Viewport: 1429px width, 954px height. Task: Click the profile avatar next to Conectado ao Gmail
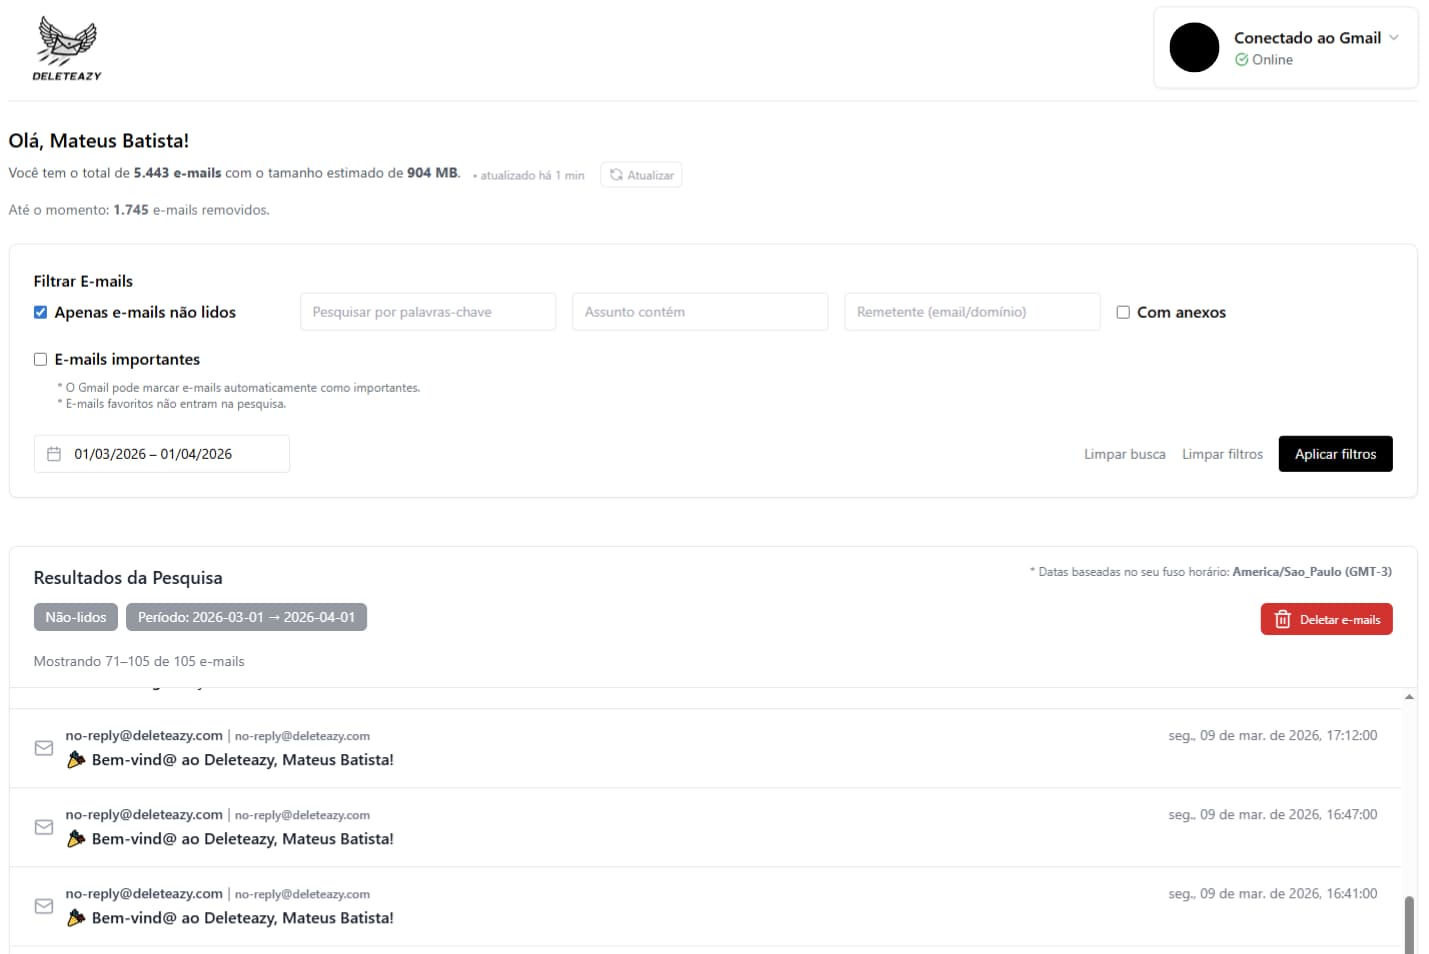1194,47
